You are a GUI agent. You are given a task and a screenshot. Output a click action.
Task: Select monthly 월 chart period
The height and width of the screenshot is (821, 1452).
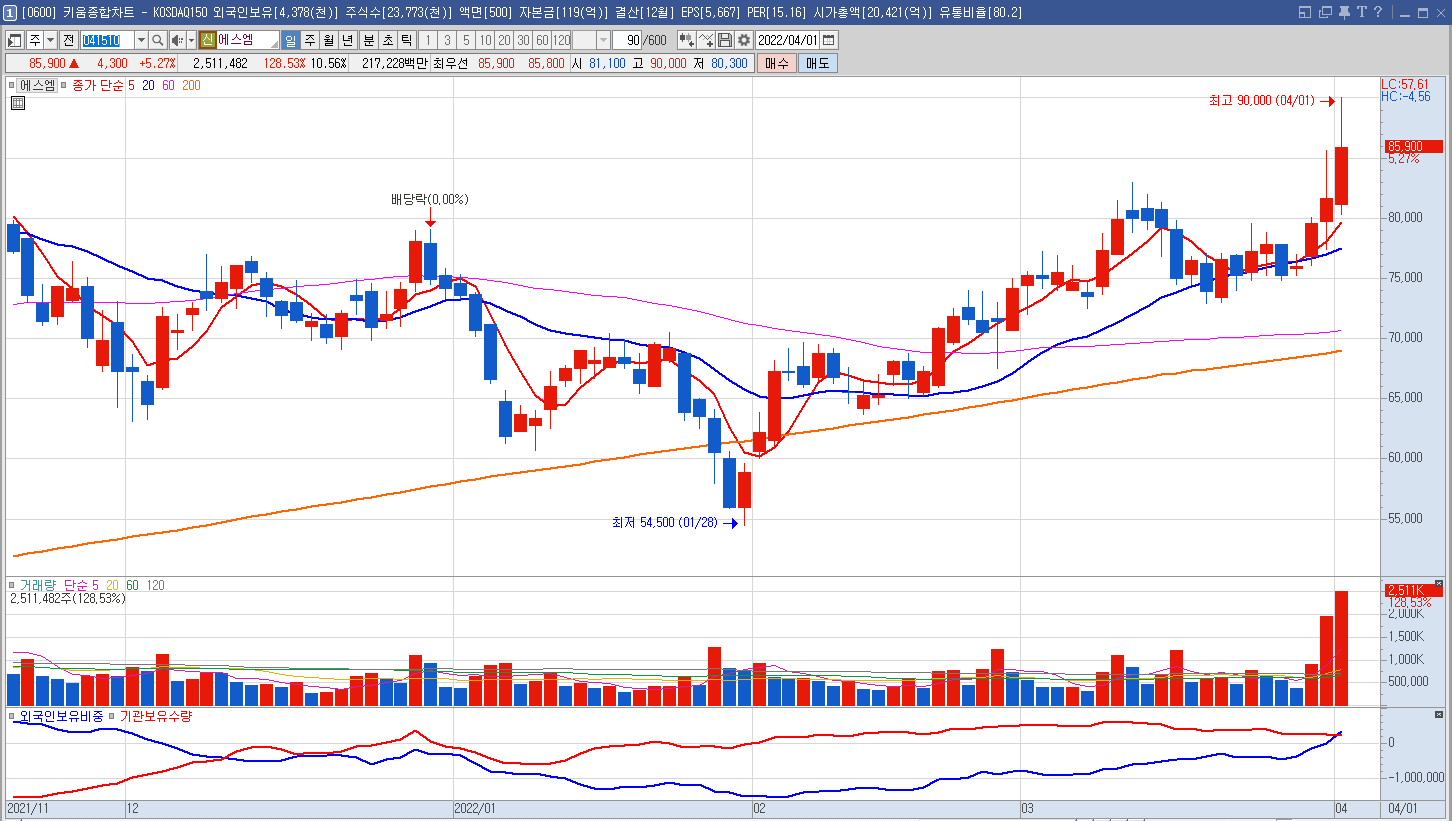pos(329,40)
